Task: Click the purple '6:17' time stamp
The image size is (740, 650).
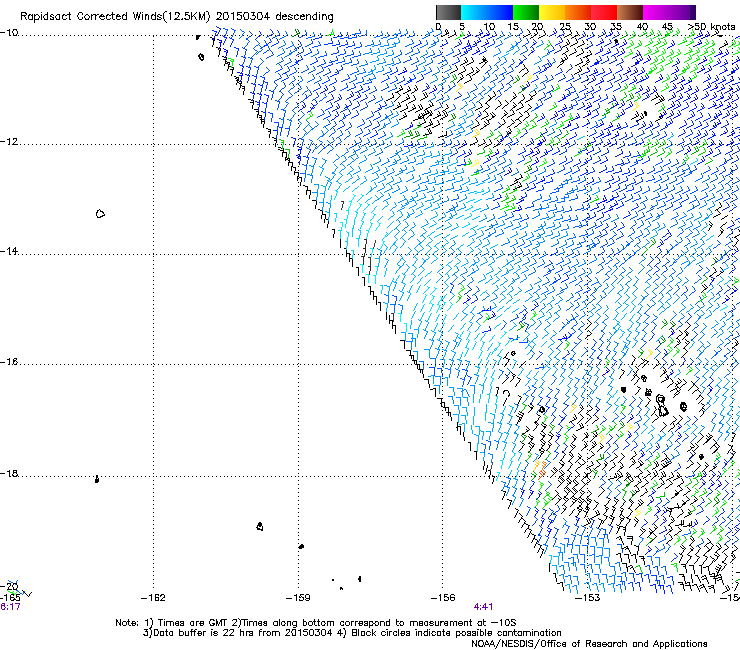Action: [10, 607]
